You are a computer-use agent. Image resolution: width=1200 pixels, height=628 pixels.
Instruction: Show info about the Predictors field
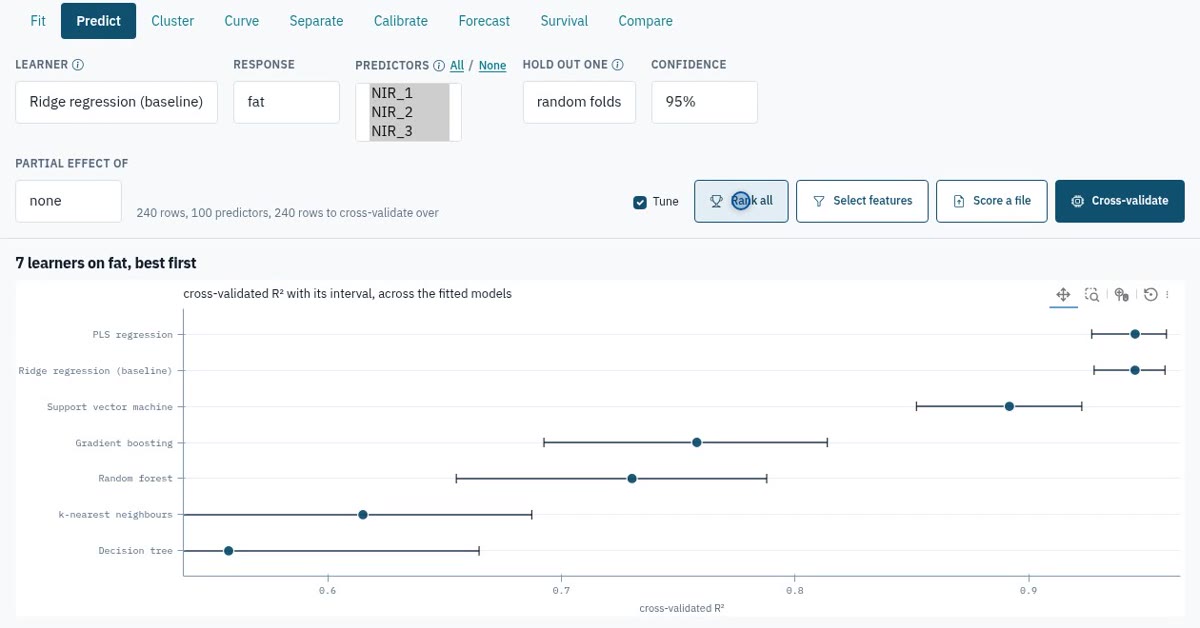pyautogui.click(x=438, y=66)
